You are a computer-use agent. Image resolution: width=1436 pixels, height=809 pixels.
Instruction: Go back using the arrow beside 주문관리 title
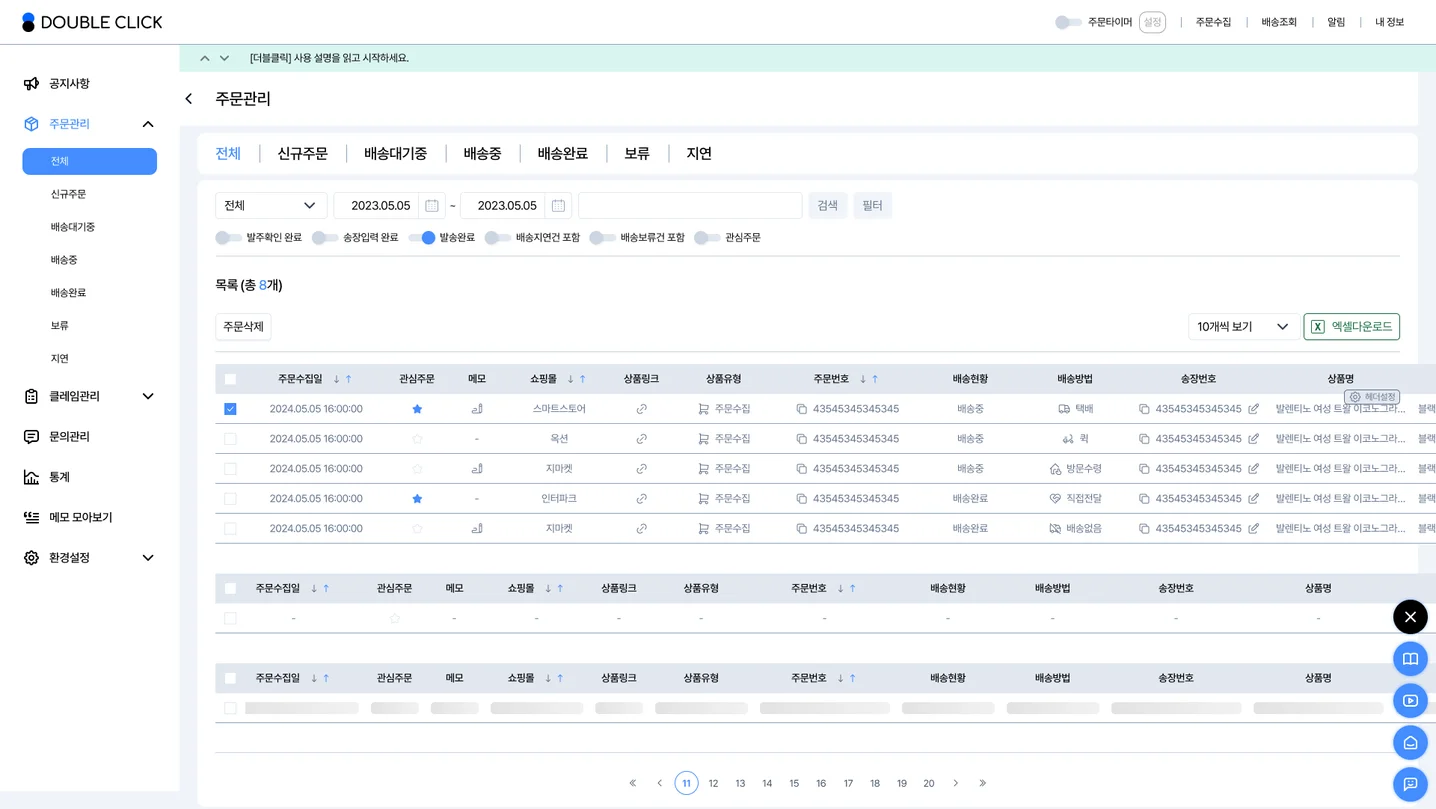click(x=189, y=99)
